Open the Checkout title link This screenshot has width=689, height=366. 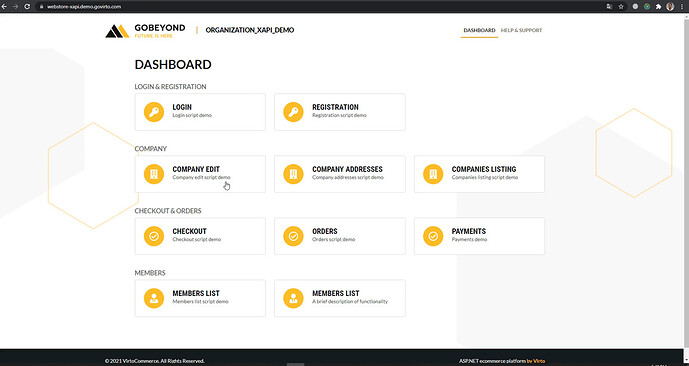tap(189, 231)
